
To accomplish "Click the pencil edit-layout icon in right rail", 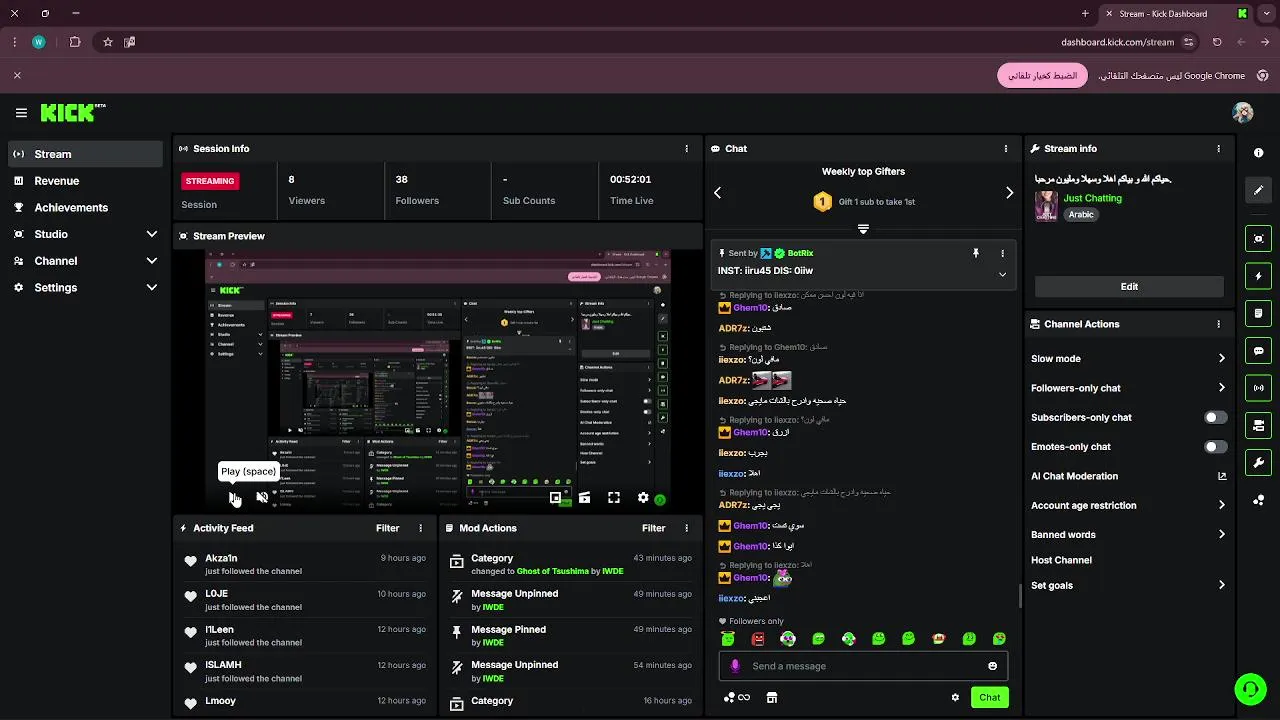I will click(x=1258, y=190).
